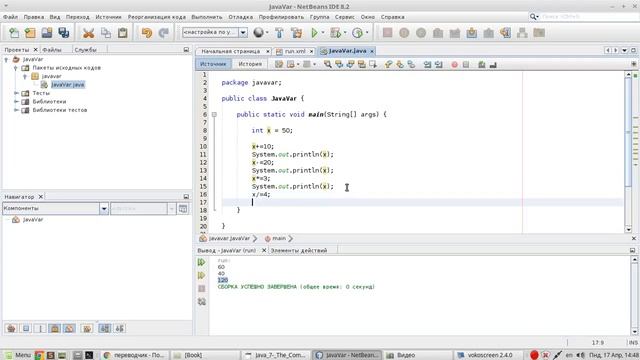Switch to the Файлы panel tab
This screenshot has width=640, height=360.
tap(52, 50)
